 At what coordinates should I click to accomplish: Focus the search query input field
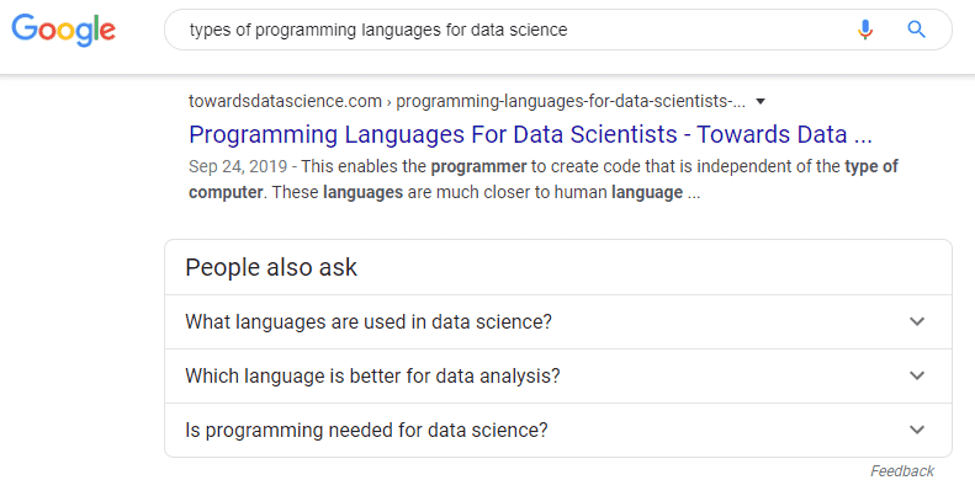[500, 30]
